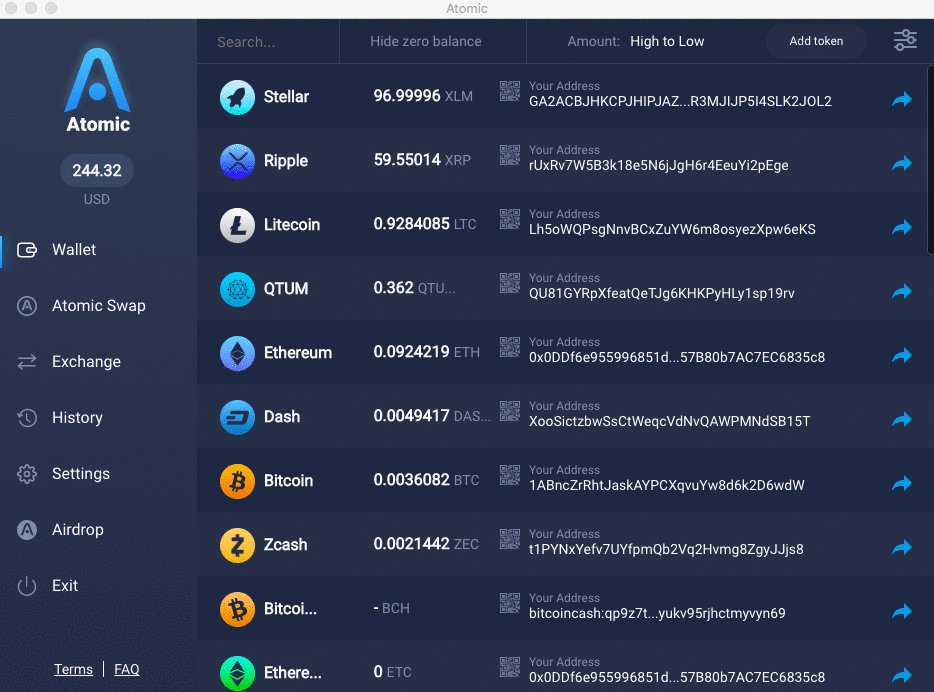Click the QTUM address QU81GYRpXfeatQeTJg6KHKPyHLy1sp19rv
The width and height of the screenshot is (934, 692).
(661, 294)
